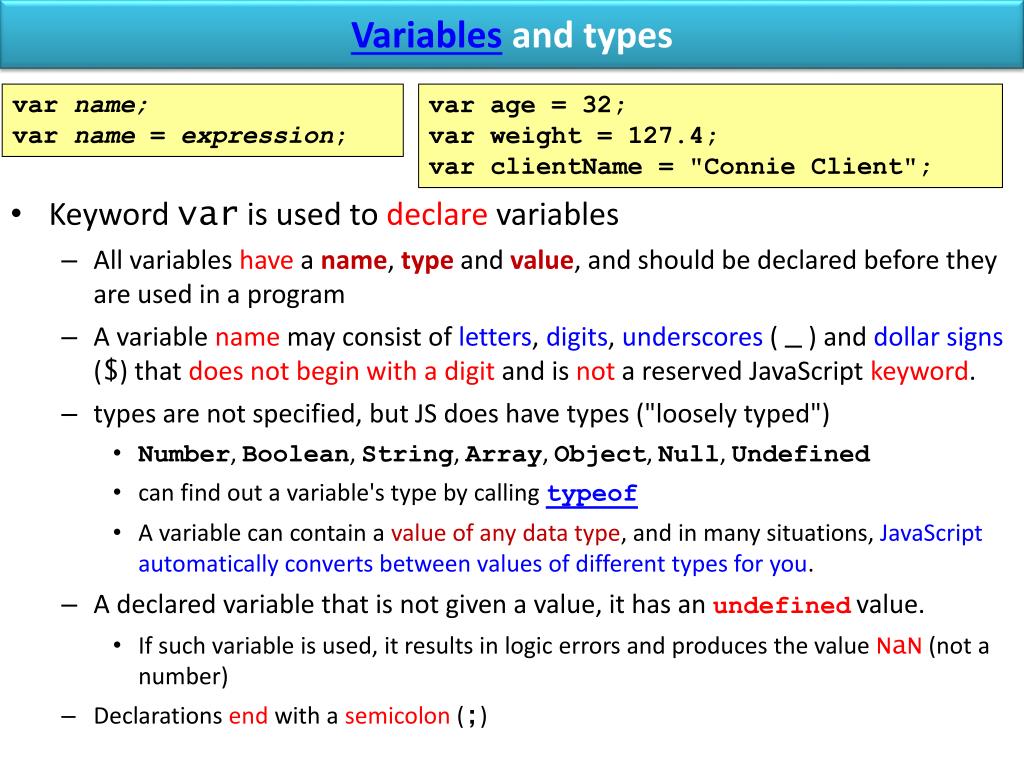Click the red word 'semicolon'

point(397,716)
